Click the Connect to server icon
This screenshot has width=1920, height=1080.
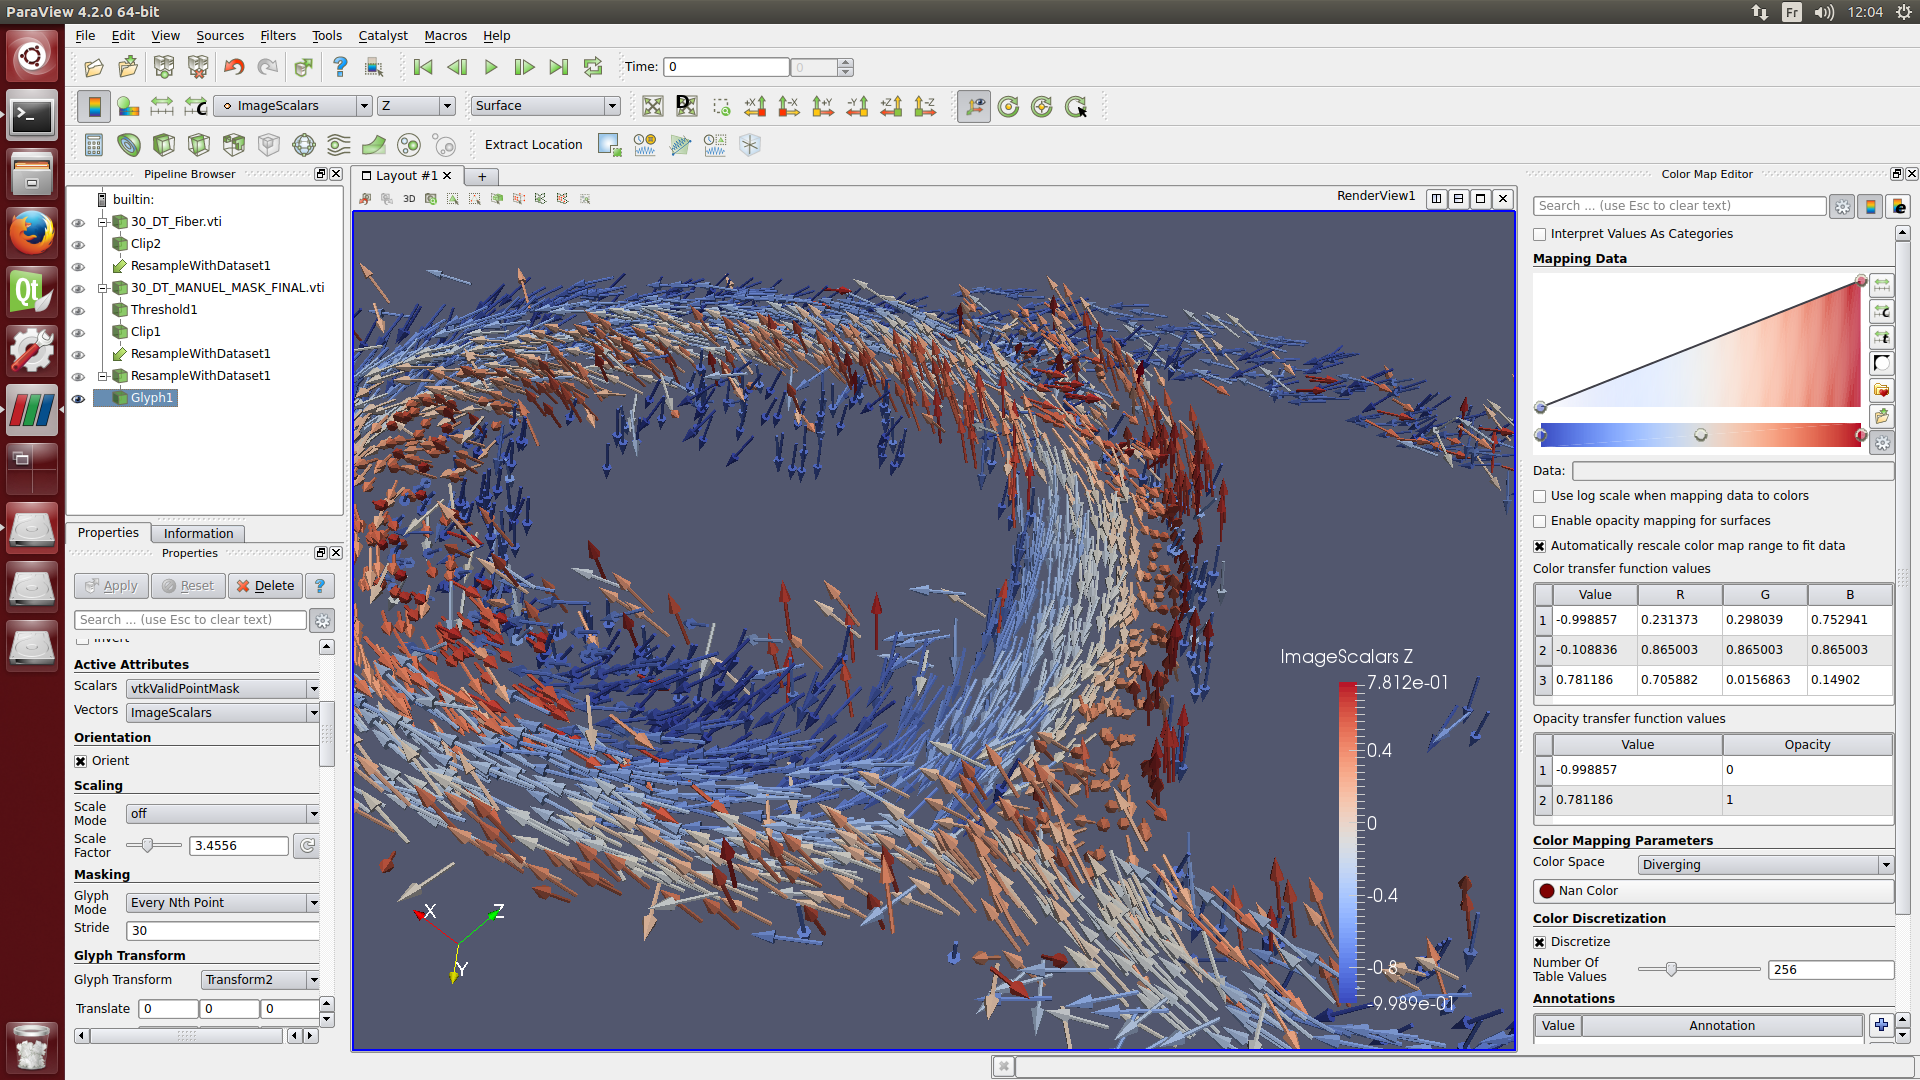tap(164, 67)
